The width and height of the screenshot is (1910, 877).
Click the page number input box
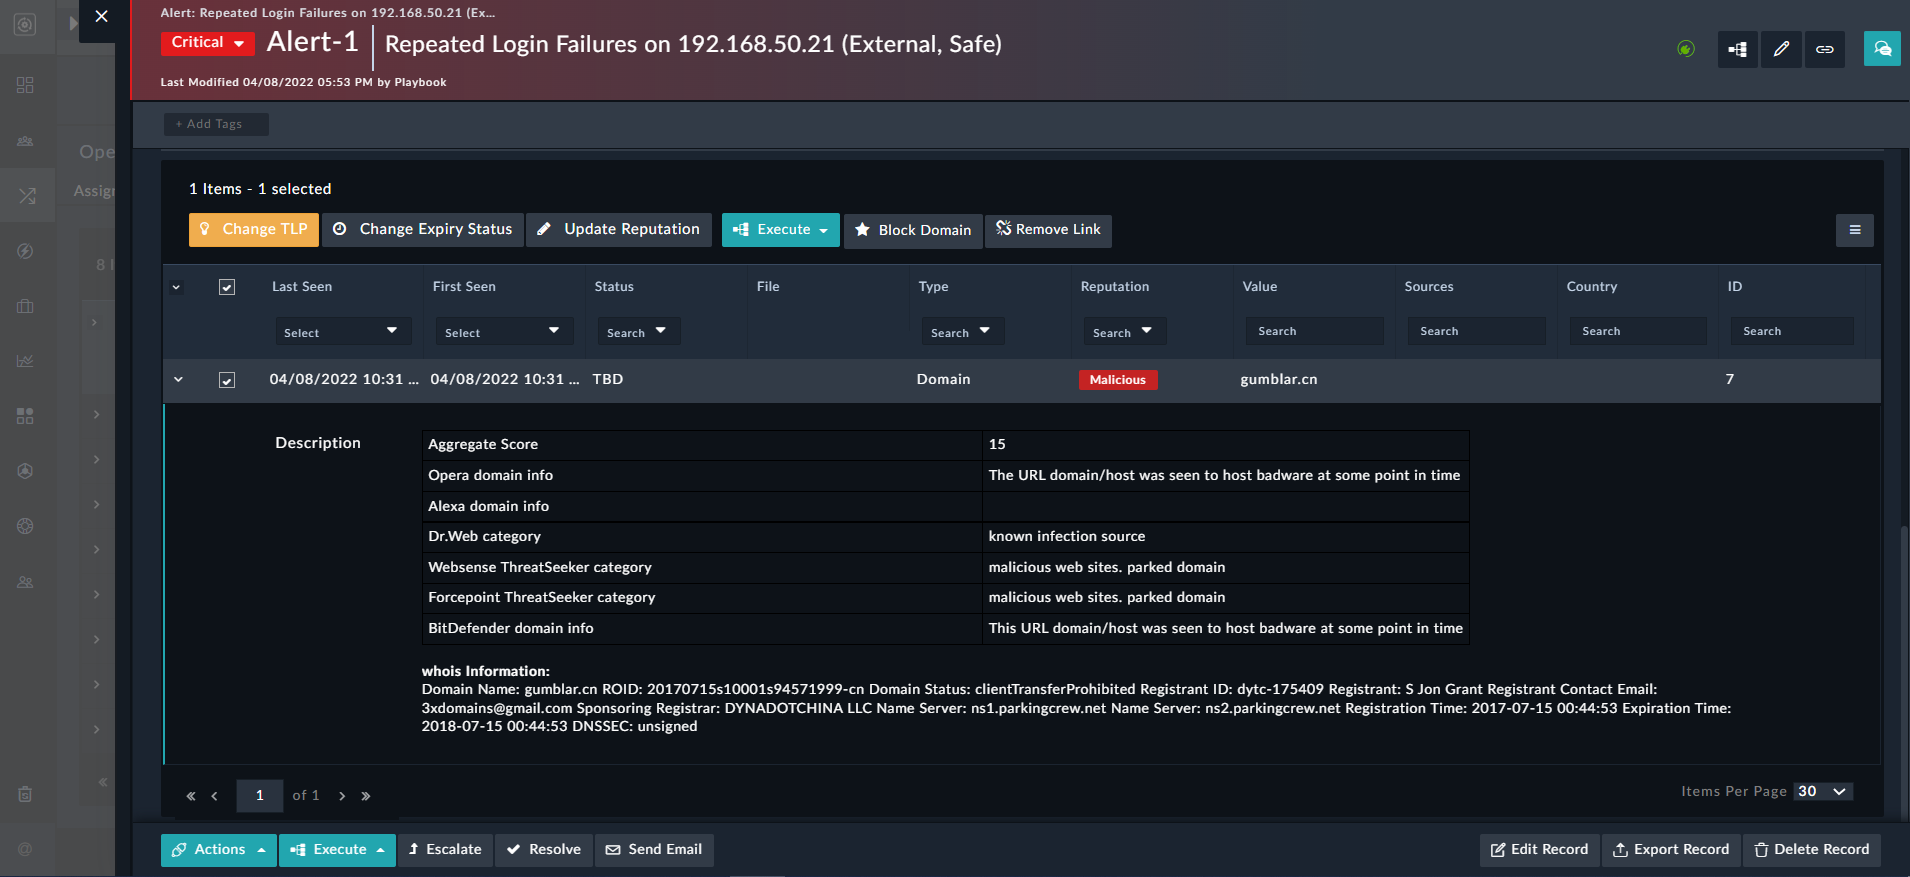click(260, 796)
